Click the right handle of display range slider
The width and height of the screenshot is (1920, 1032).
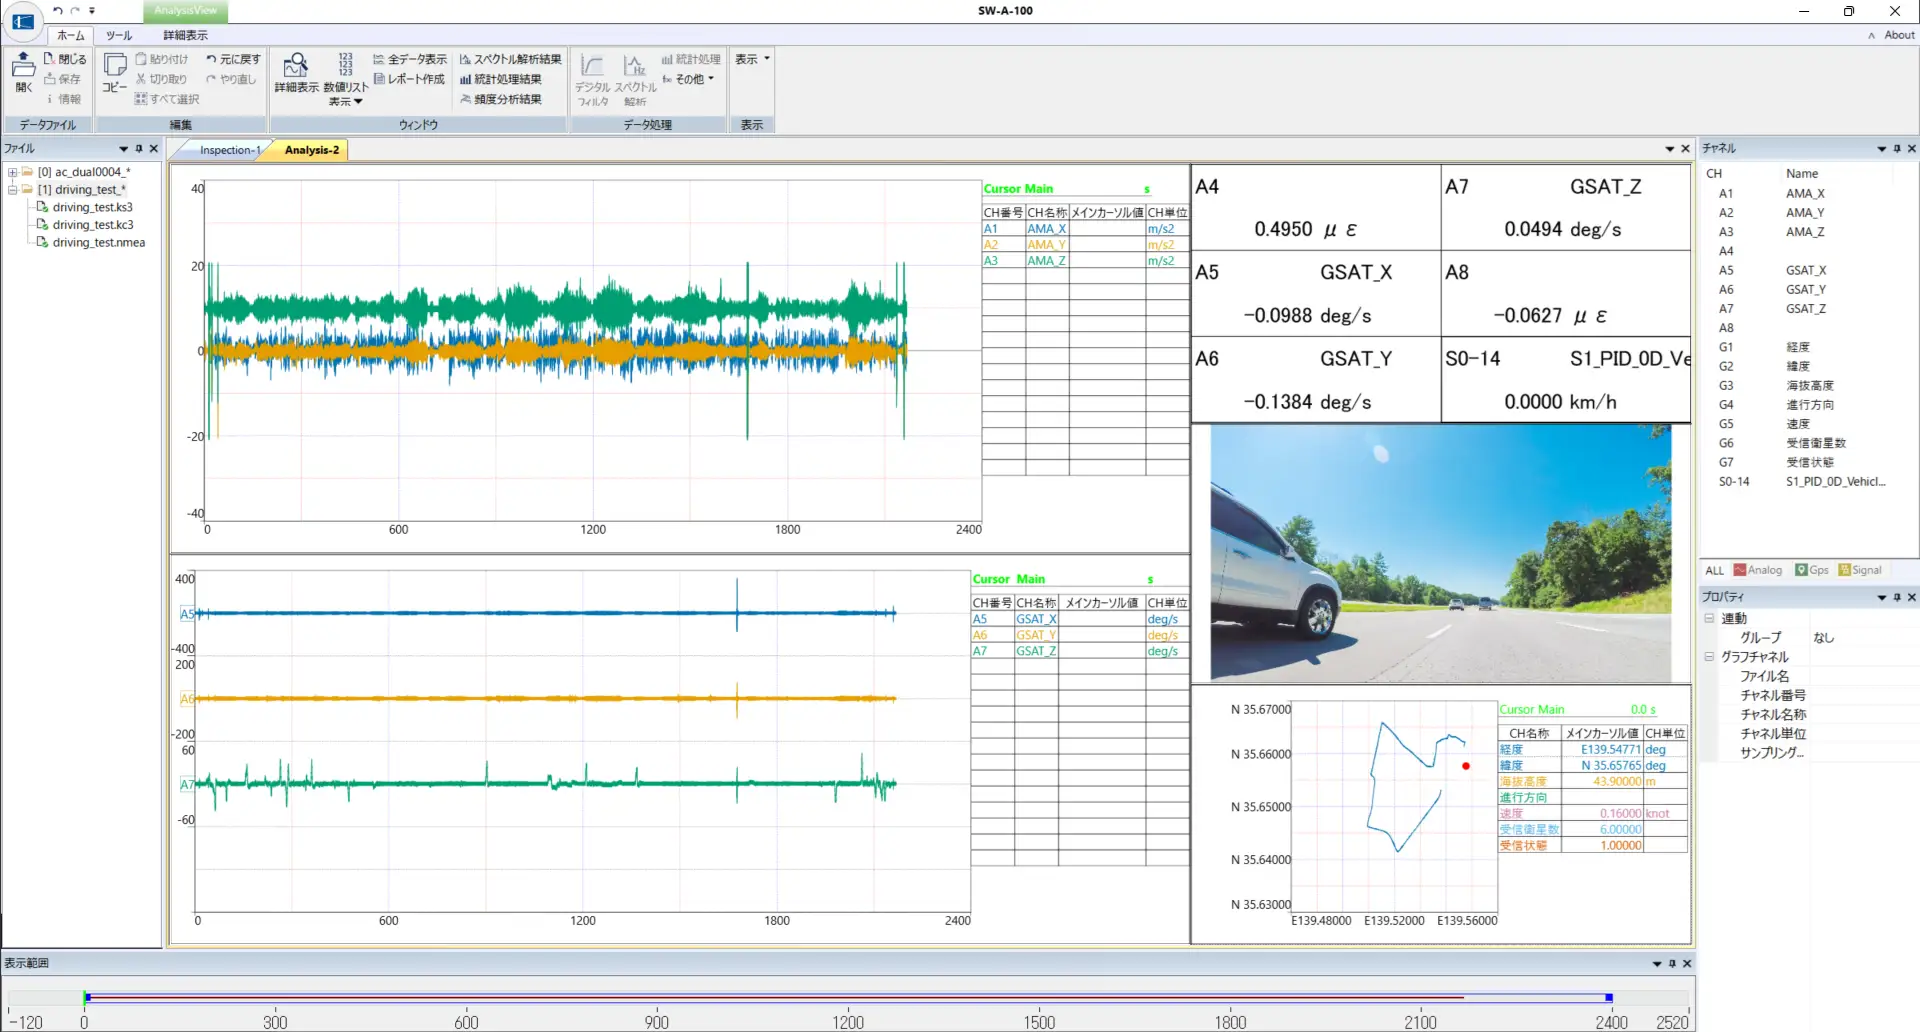(x=1609, y=997)
